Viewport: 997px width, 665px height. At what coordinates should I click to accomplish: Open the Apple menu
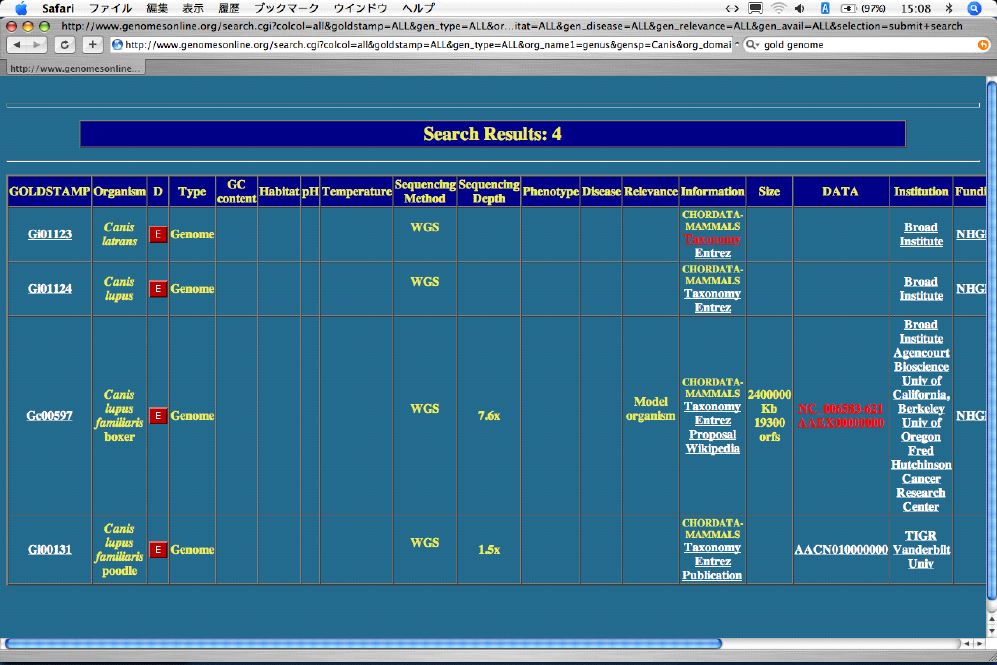tap(20, 8)
